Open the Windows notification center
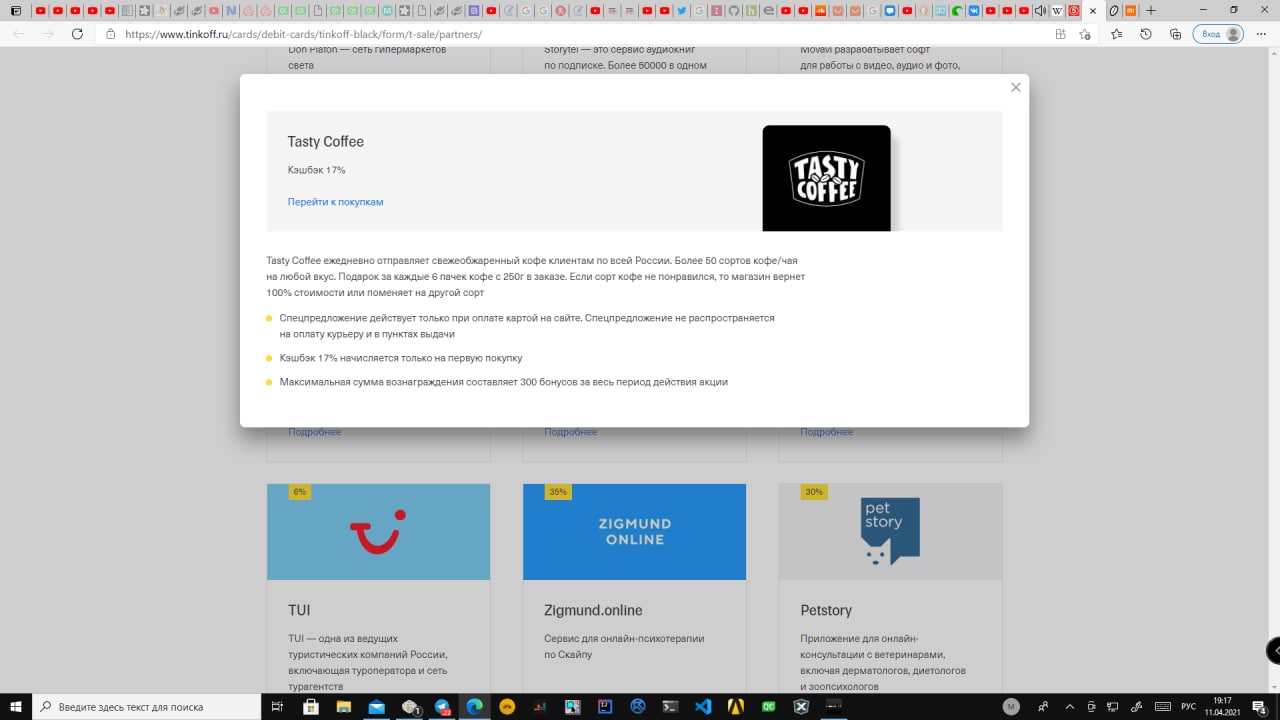 point(1258,707)
